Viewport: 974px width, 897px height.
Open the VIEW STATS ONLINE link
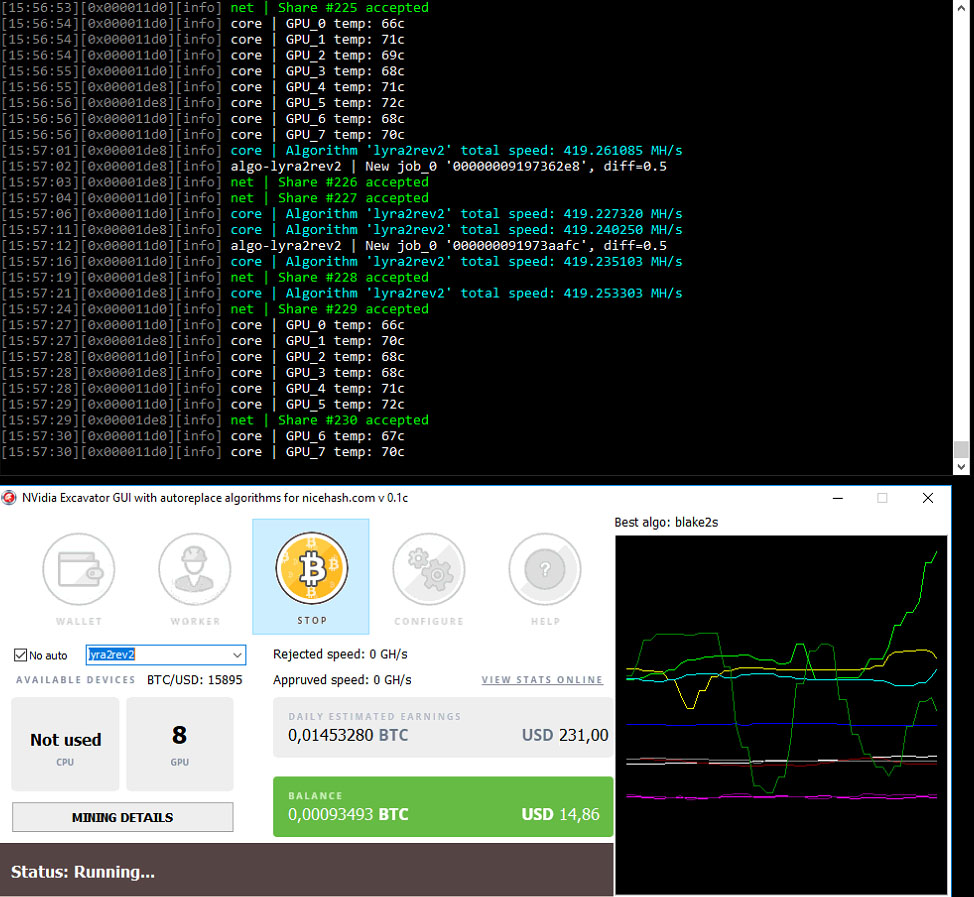pyautogui.click(x=542, y=680)
